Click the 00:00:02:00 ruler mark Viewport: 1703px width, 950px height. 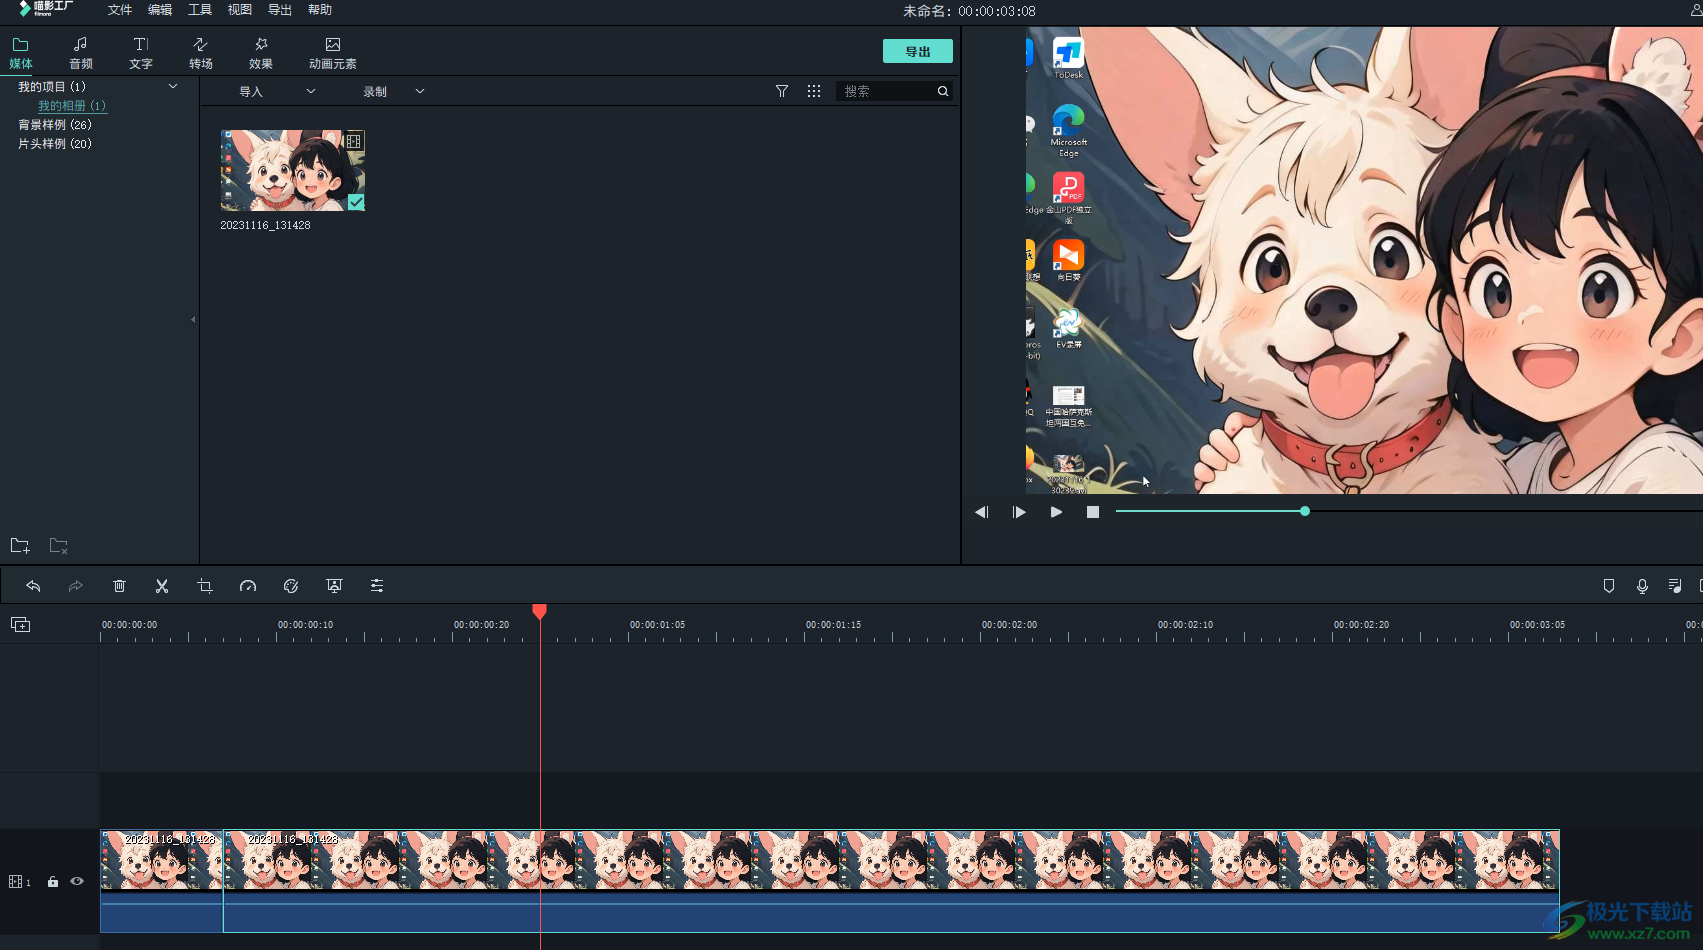(x=1009, y=625)
